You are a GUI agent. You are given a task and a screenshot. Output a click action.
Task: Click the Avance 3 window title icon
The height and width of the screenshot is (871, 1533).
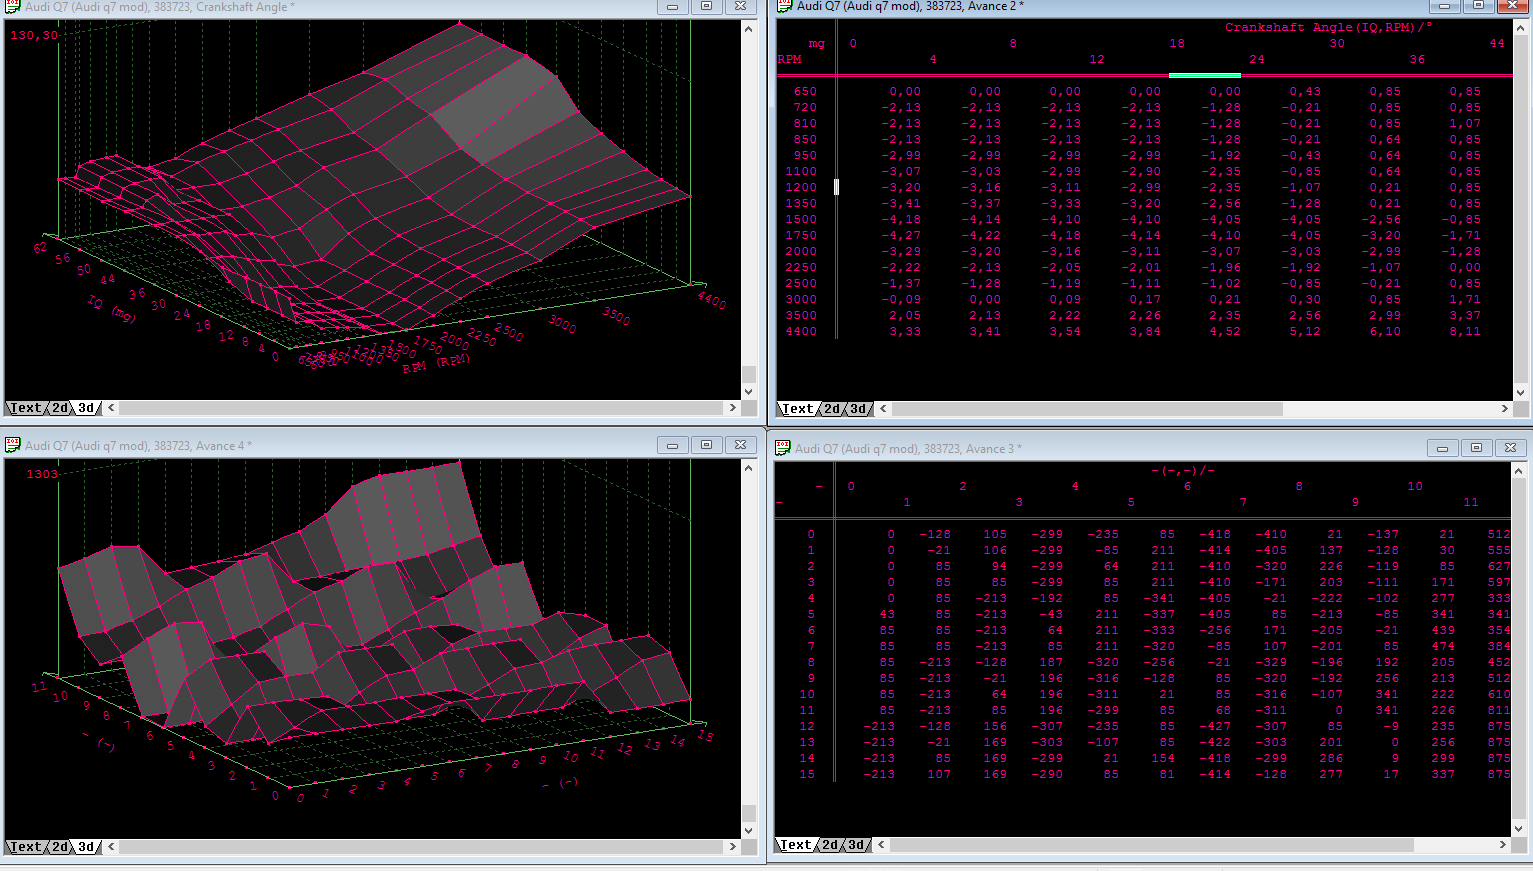[x=783, y=448]
